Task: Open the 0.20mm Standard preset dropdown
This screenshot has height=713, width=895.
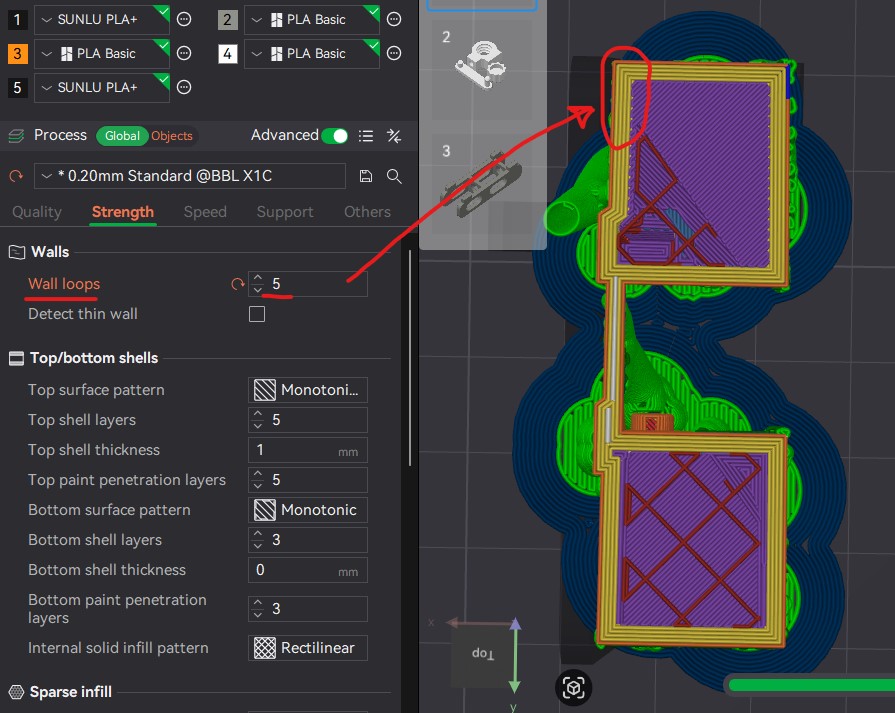Action: (190, 176)
